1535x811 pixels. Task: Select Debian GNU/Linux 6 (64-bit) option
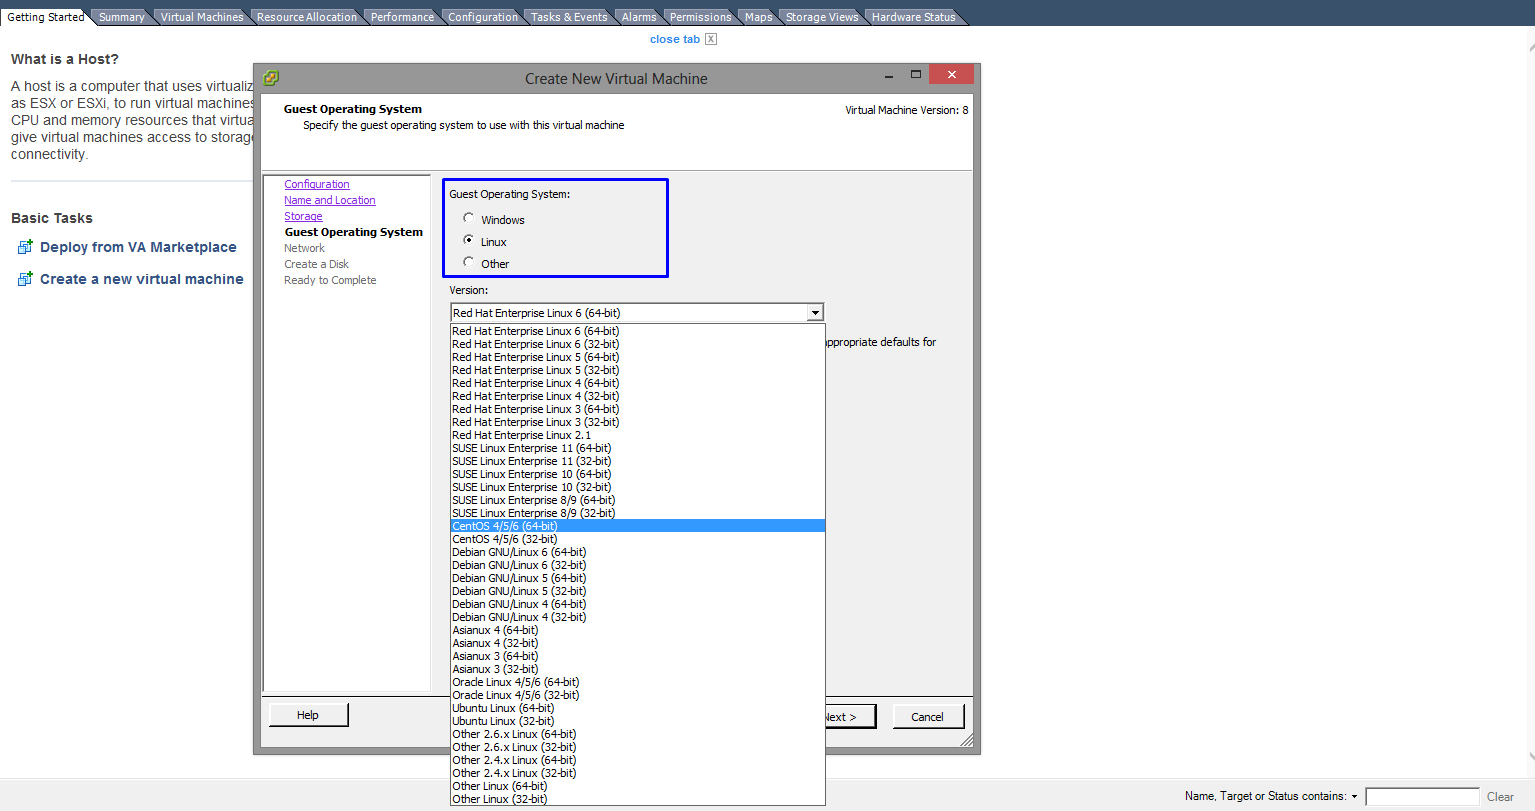pos(519,552)
